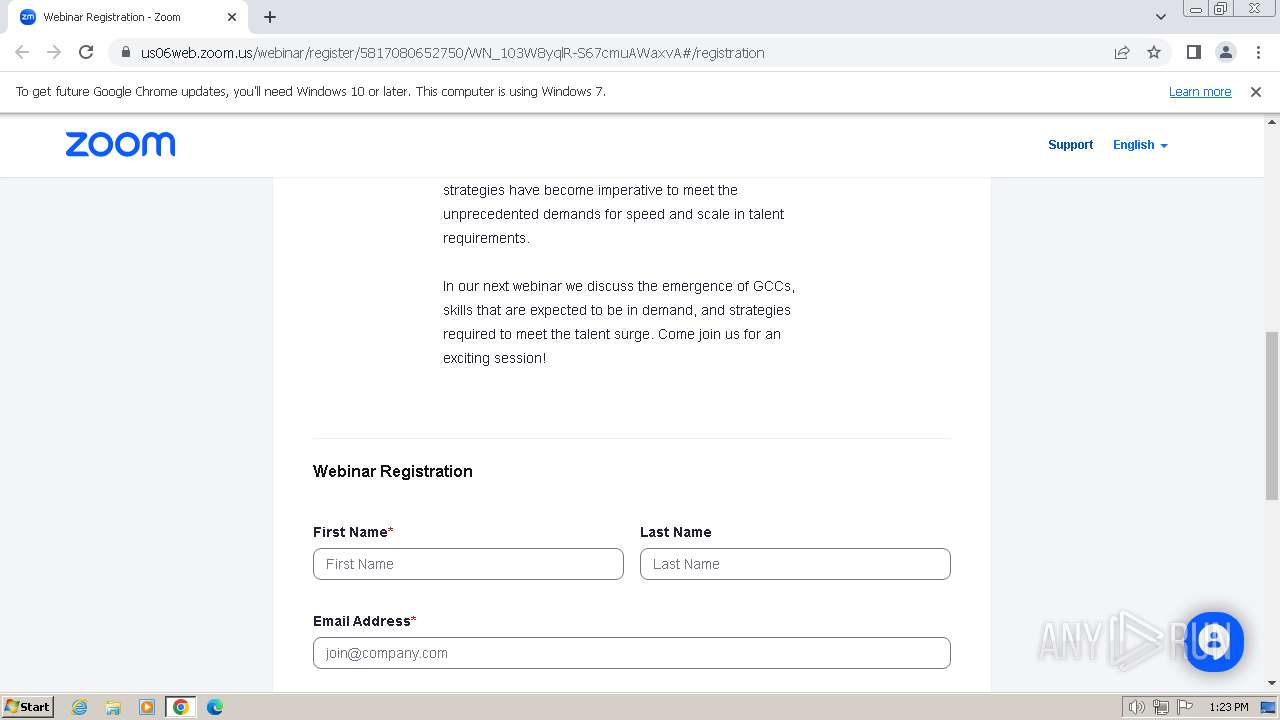Focus the First Name input field
The height and width of the screenshot is (720, 1280).
tap(468, 564)
